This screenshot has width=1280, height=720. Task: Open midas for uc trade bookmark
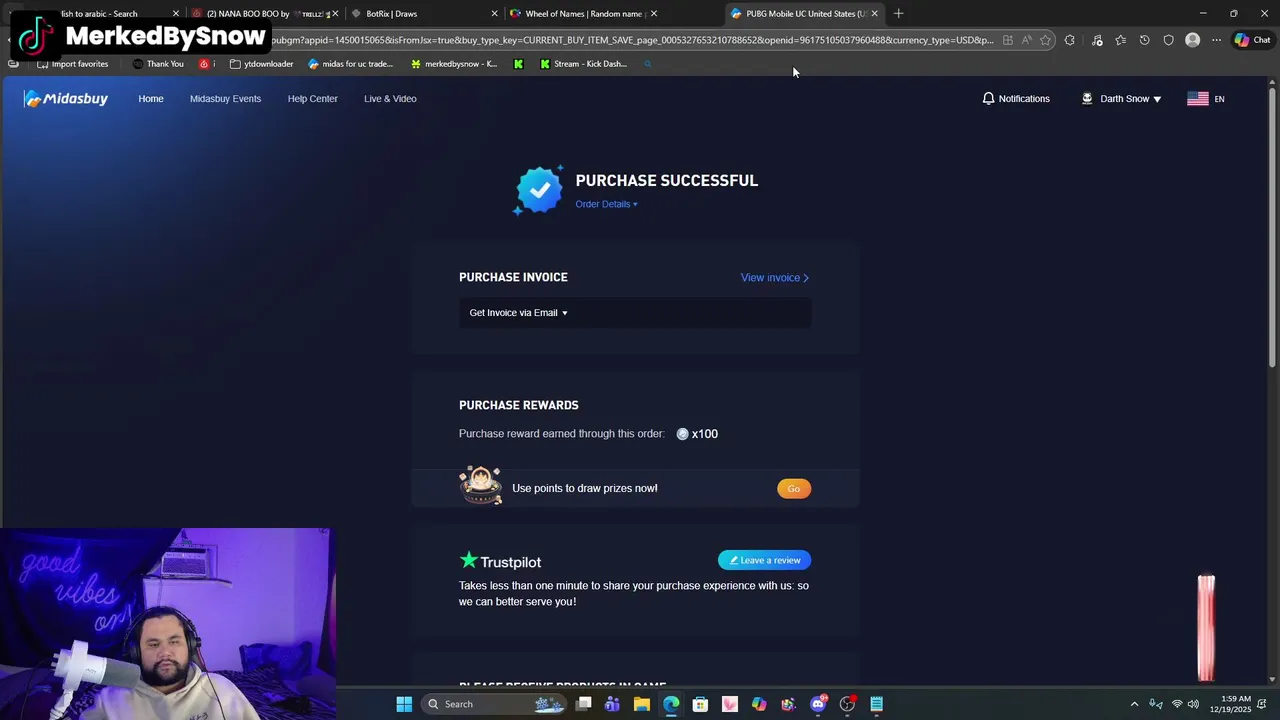tap(351, 64)
